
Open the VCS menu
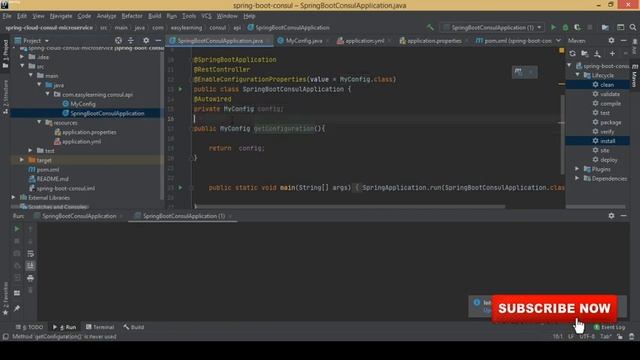(x=206, y=16)
